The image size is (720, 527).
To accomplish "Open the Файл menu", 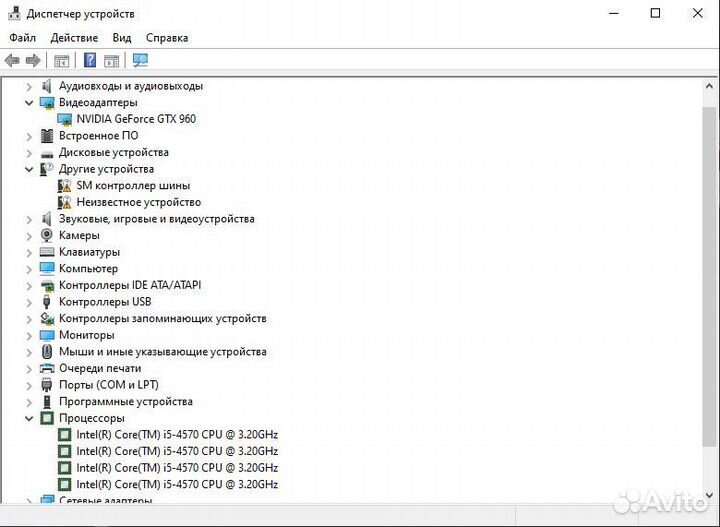I will point(23,38).
